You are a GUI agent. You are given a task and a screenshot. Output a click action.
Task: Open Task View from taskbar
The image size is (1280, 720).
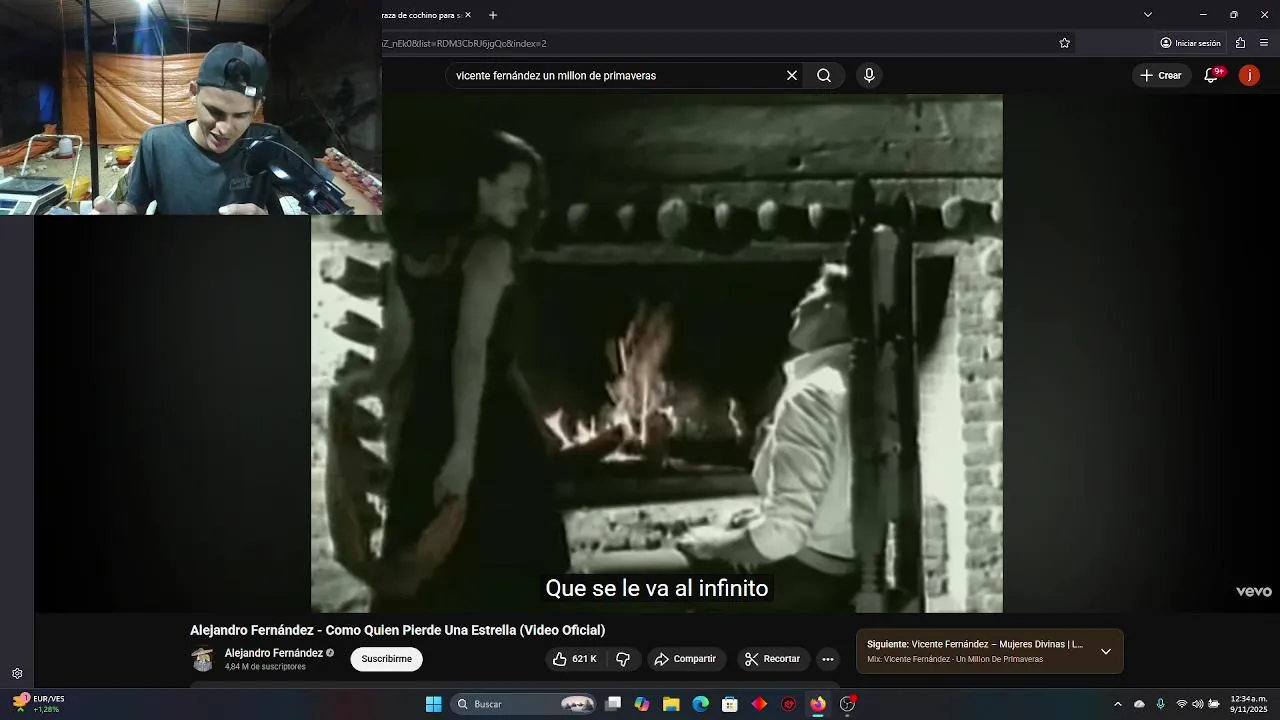click(613, 704)
